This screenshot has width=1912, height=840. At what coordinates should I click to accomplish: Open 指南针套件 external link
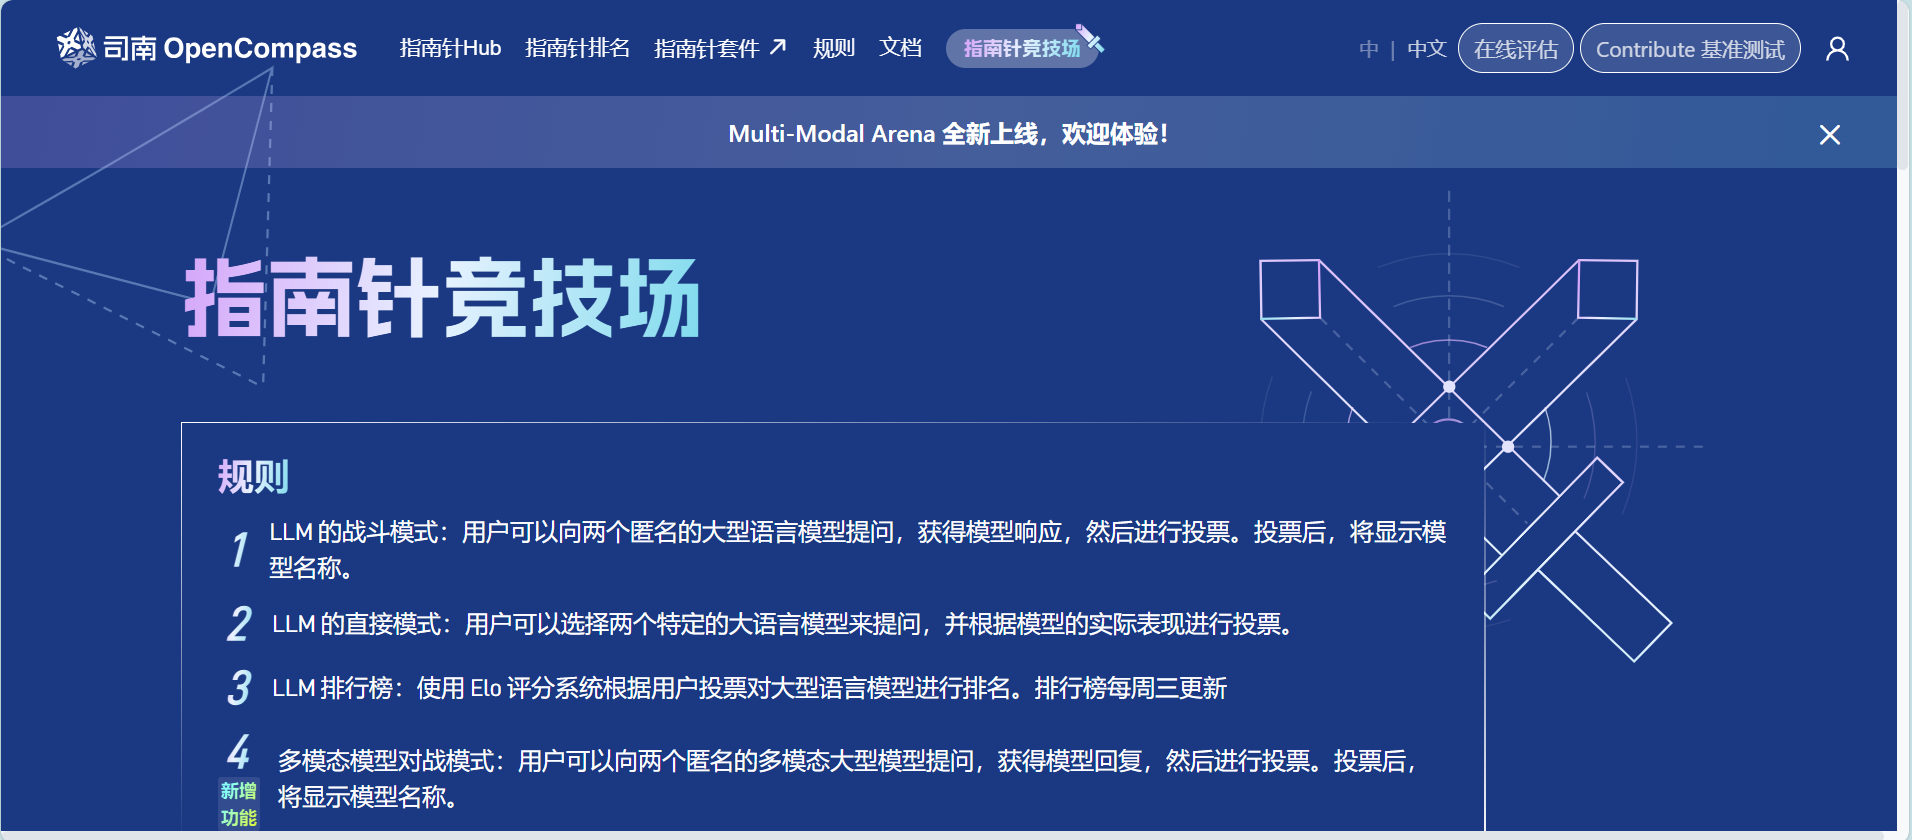pyautogui.click(x=720, y=48)
